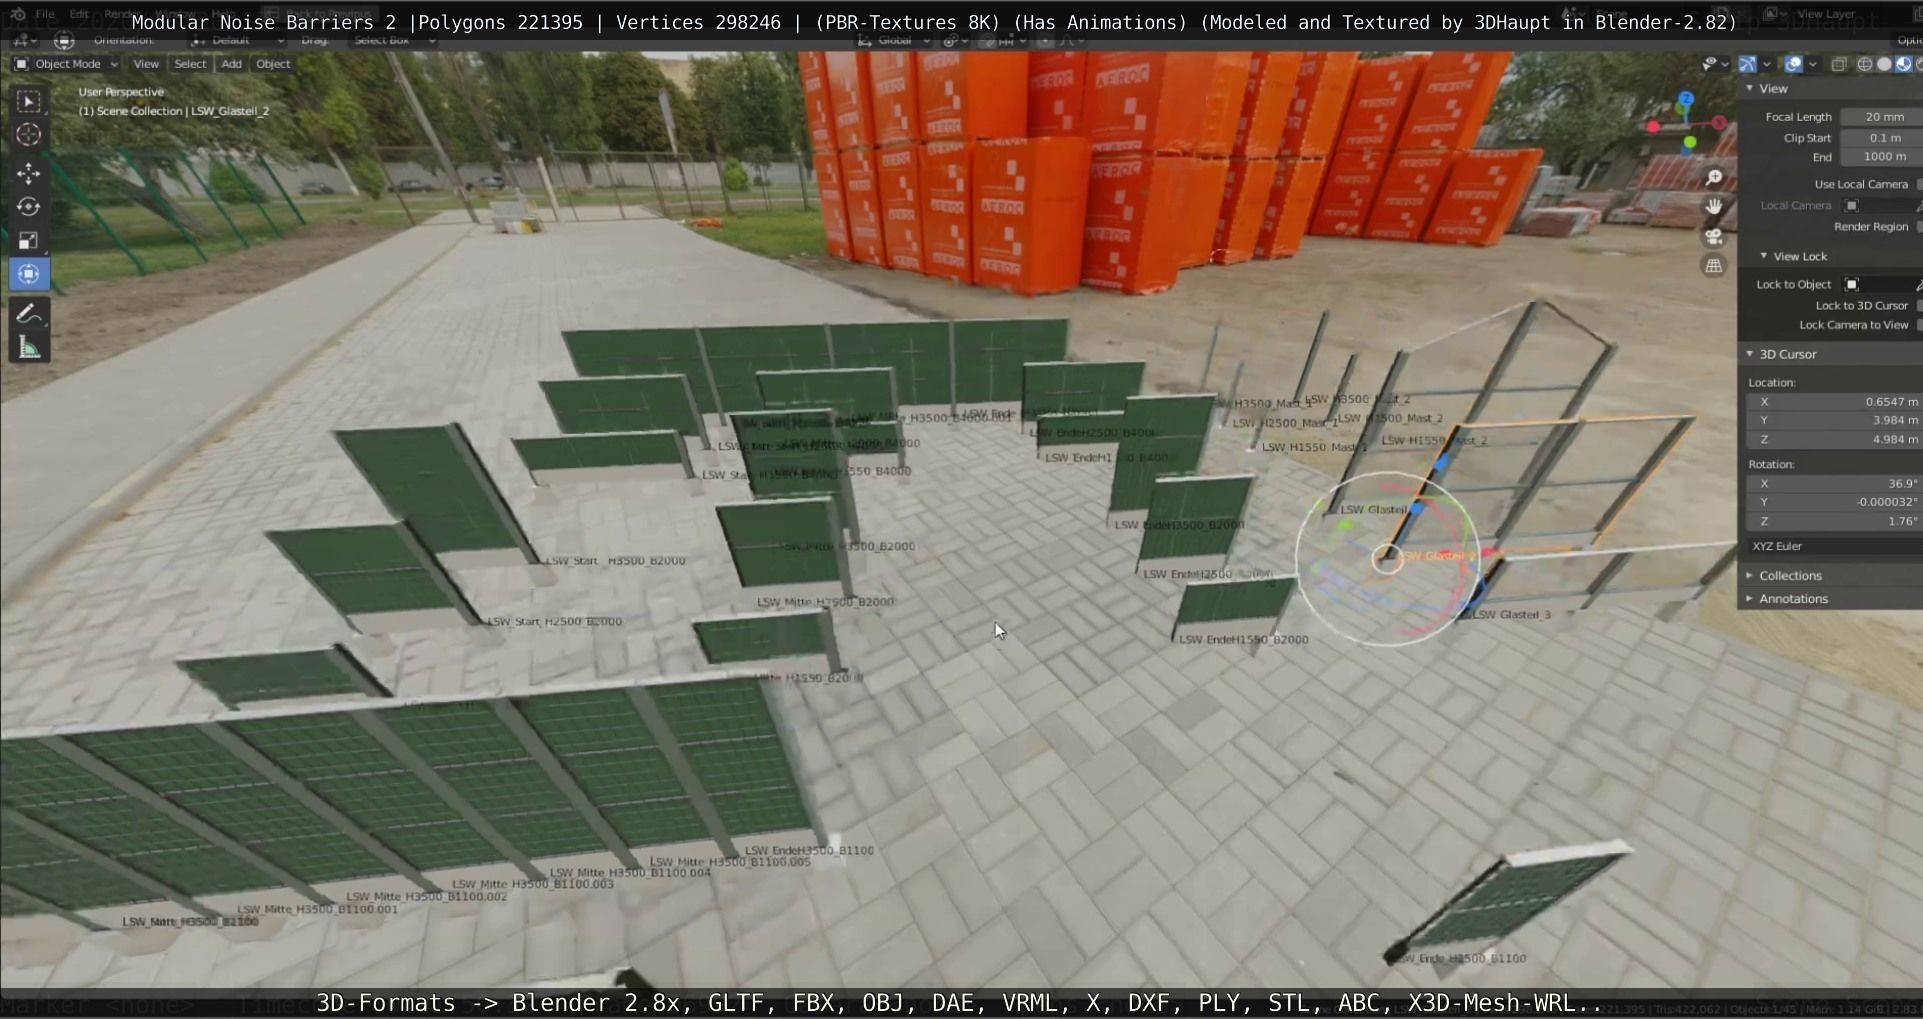This screenshot has width=1923, height=1019.
Task: Select the Select Box tool
Action: (x=28, y=102)
